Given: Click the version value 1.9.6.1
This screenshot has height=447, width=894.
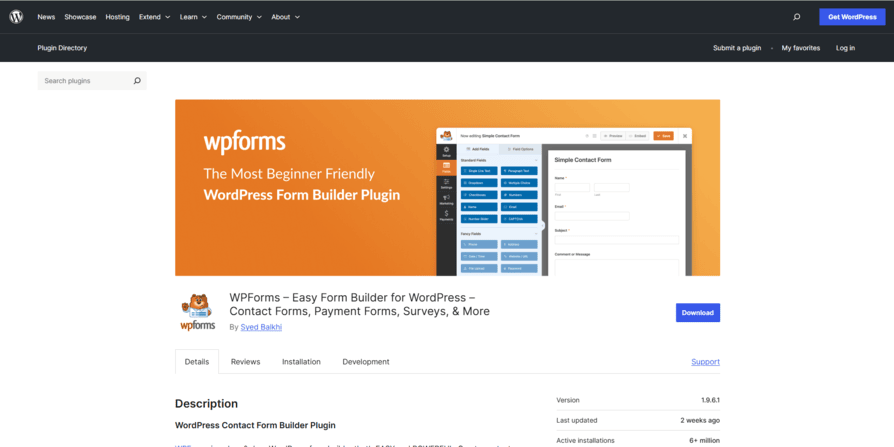Looking at the screenshot, I should coord(710,400).
